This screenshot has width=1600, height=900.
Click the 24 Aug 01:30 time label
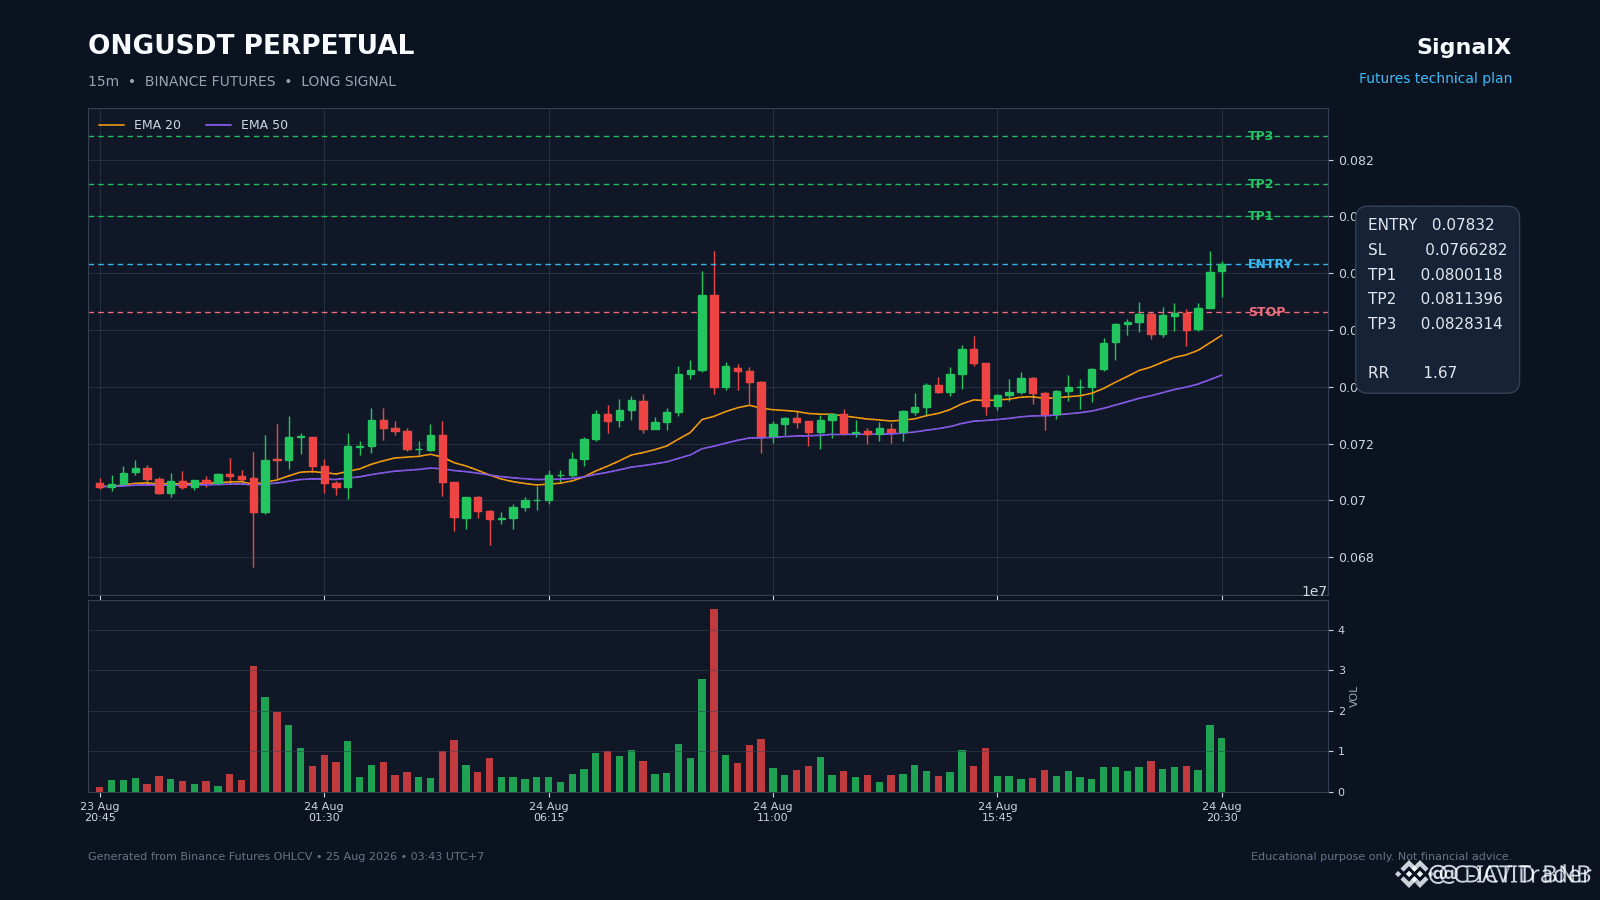click(x=324, y=812)
